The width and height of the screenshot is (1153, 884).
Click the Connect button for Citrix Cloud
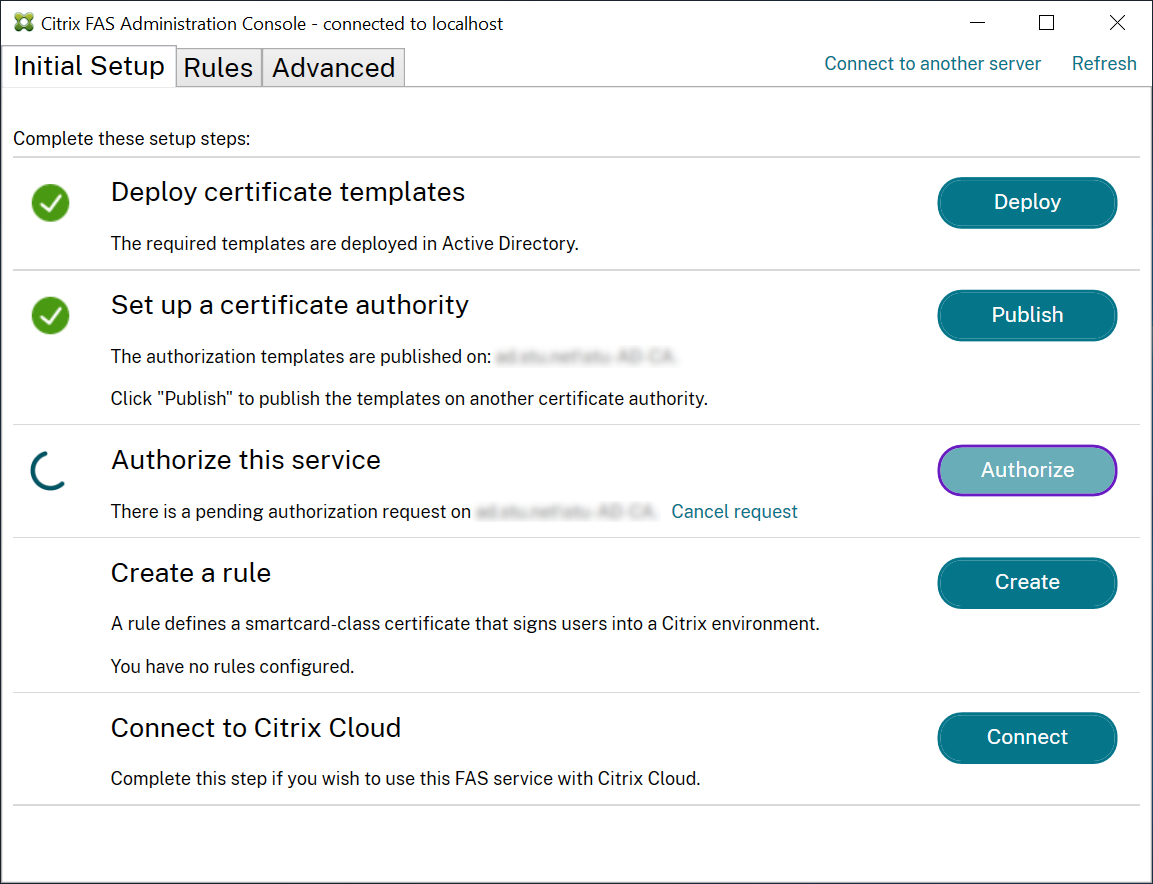[x=1027, y=737]
